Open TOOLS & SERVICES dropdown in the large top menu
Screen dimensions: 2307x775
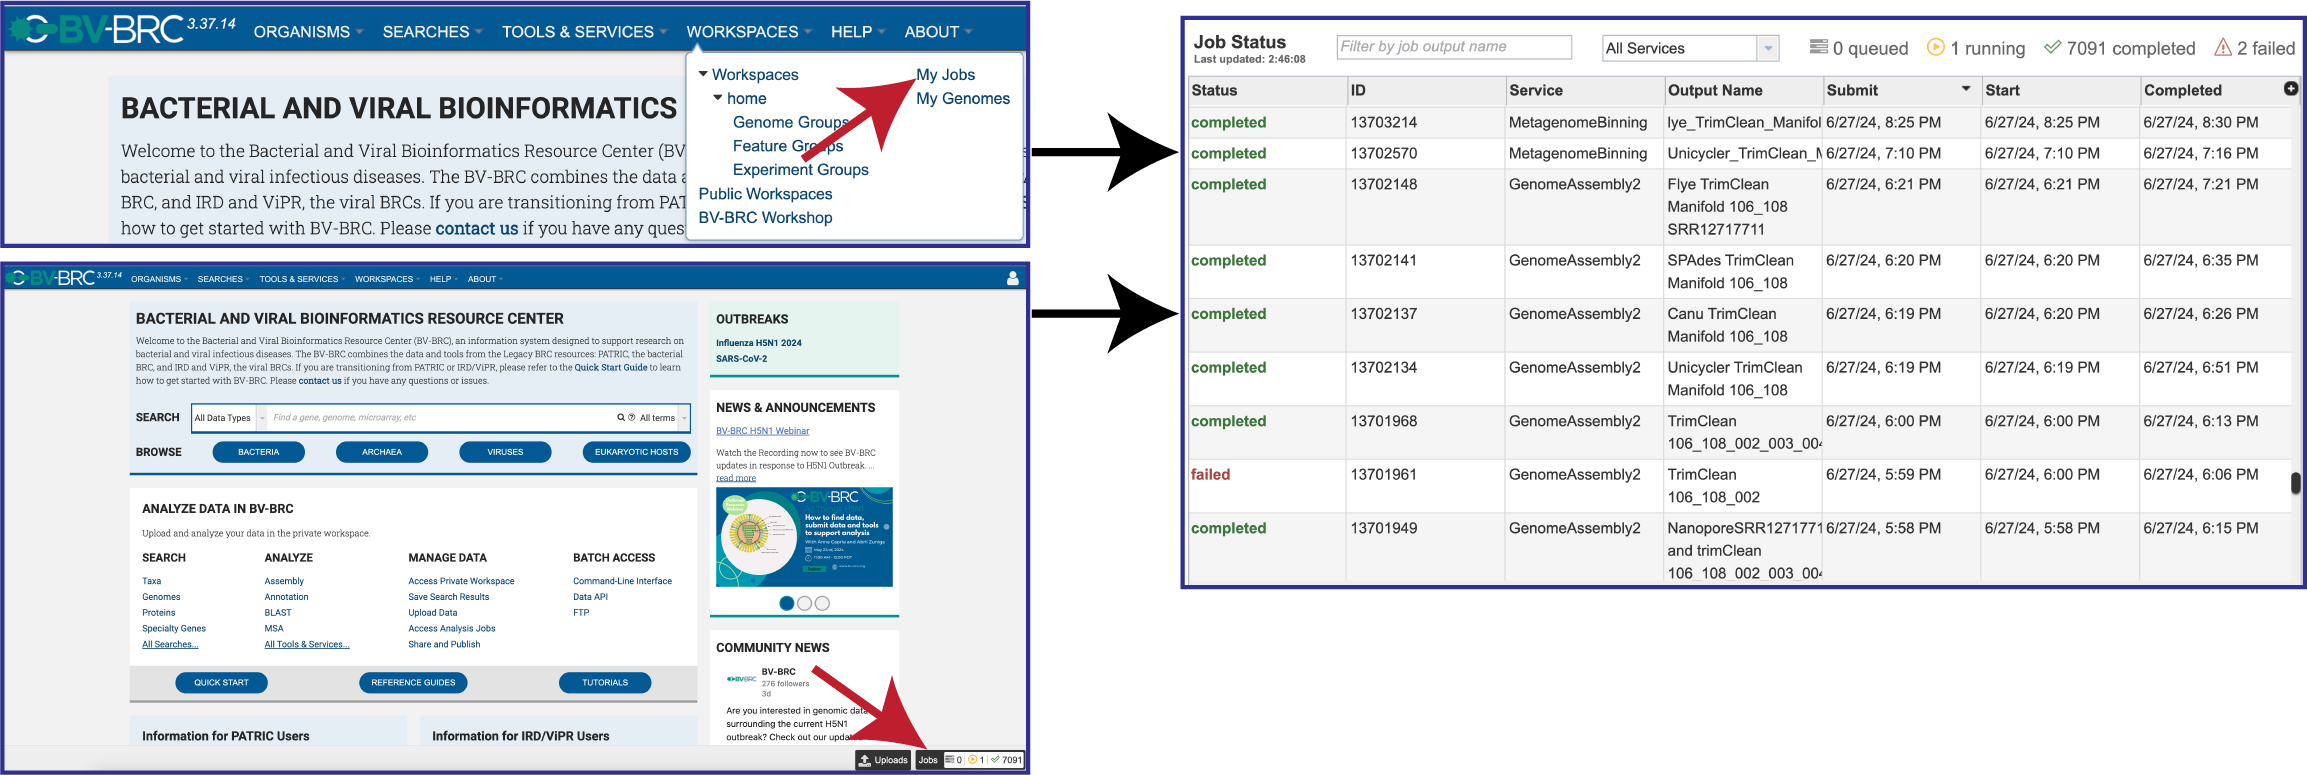(584, 32)
